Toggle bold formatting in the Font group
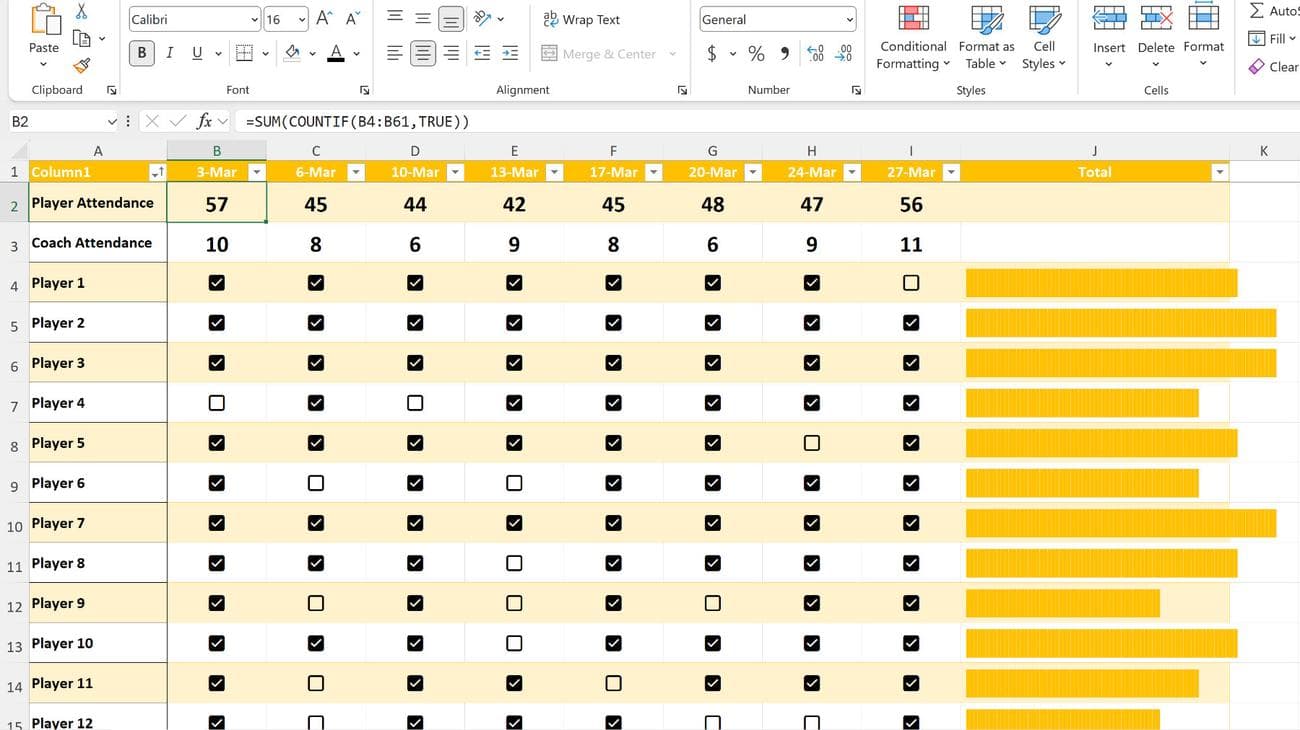This screenshot has width=1300, height=730. point(140,52)
